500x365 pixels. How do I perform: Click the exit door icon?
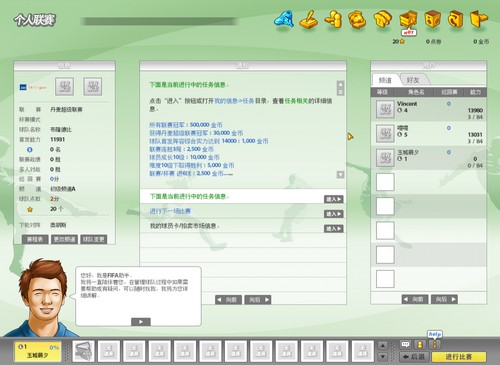click(479, 19)
